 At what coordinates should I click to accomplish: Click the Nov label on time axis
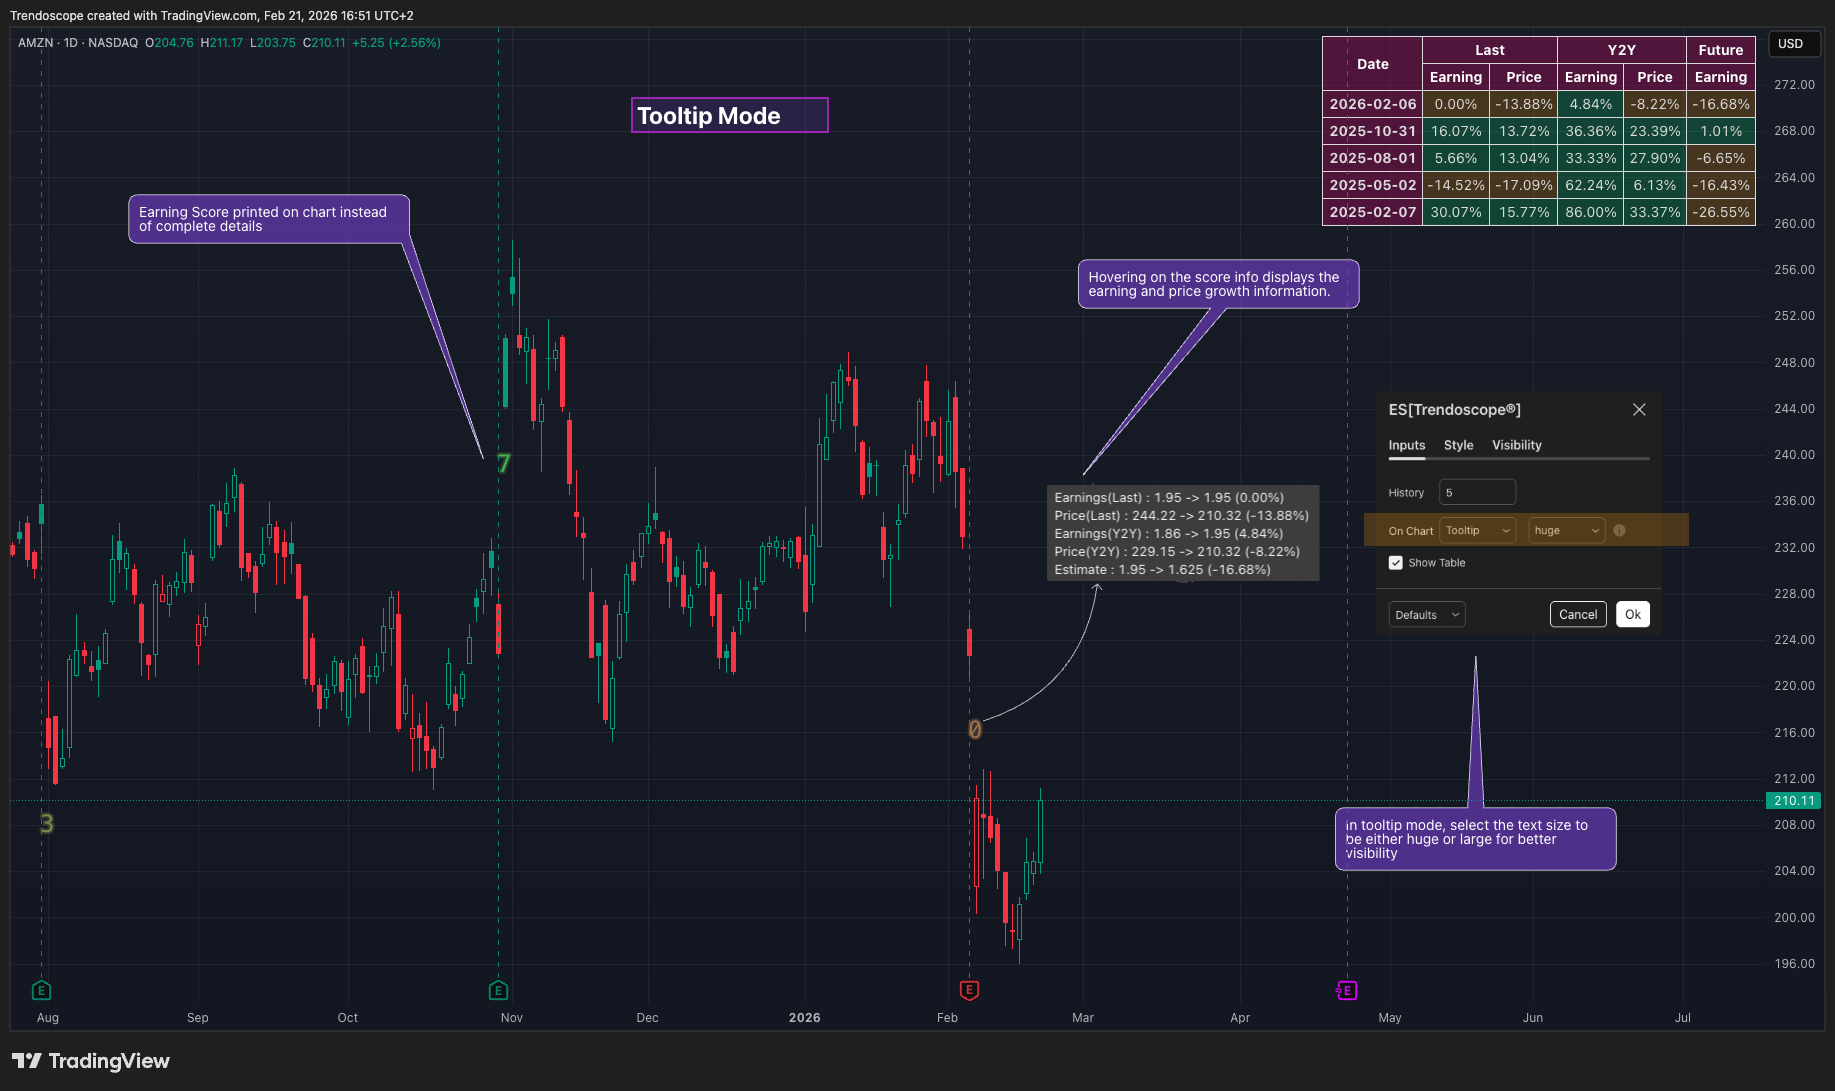point(511,1018)
